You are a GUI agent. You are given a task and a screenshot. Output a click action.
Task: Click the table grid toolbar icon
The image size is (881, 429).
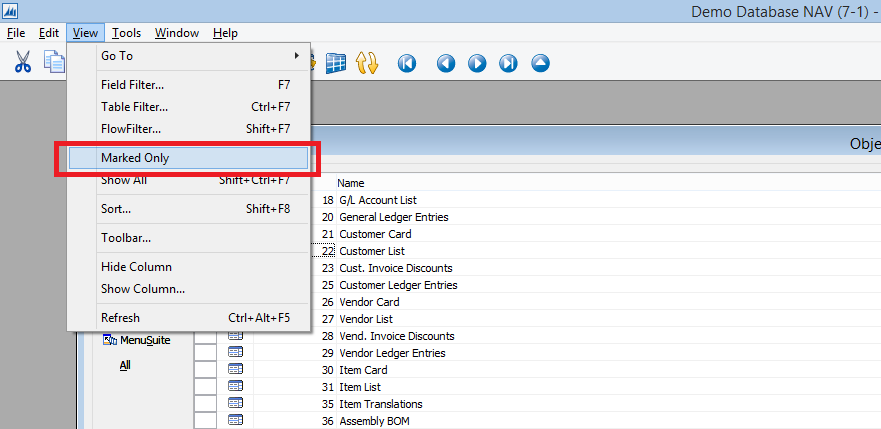tap(335, 62)
